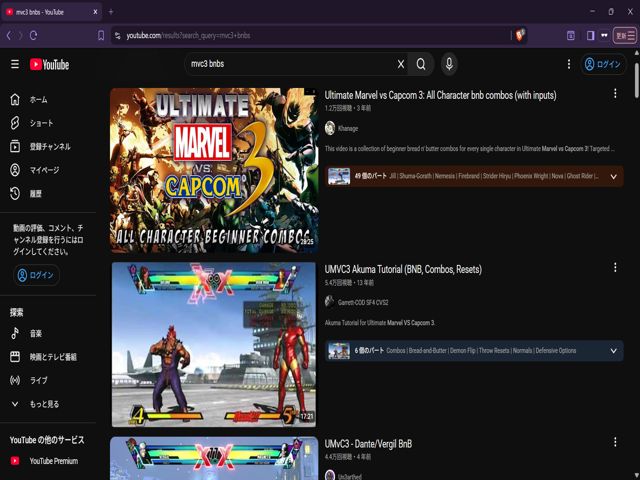Screen dimensions: 640x480
Task: Open YouTube Premium link
Action: click(48, 461)
